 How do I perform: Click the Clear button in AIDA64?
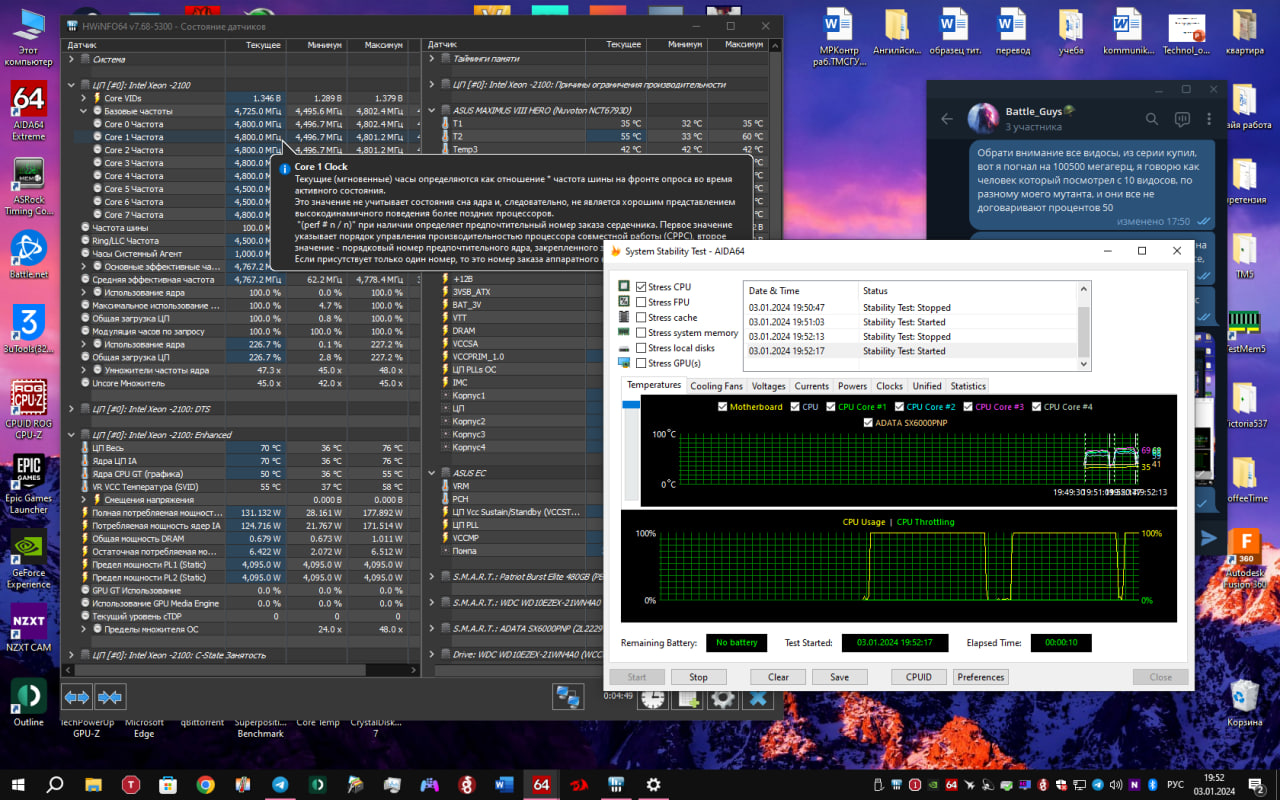778,677
